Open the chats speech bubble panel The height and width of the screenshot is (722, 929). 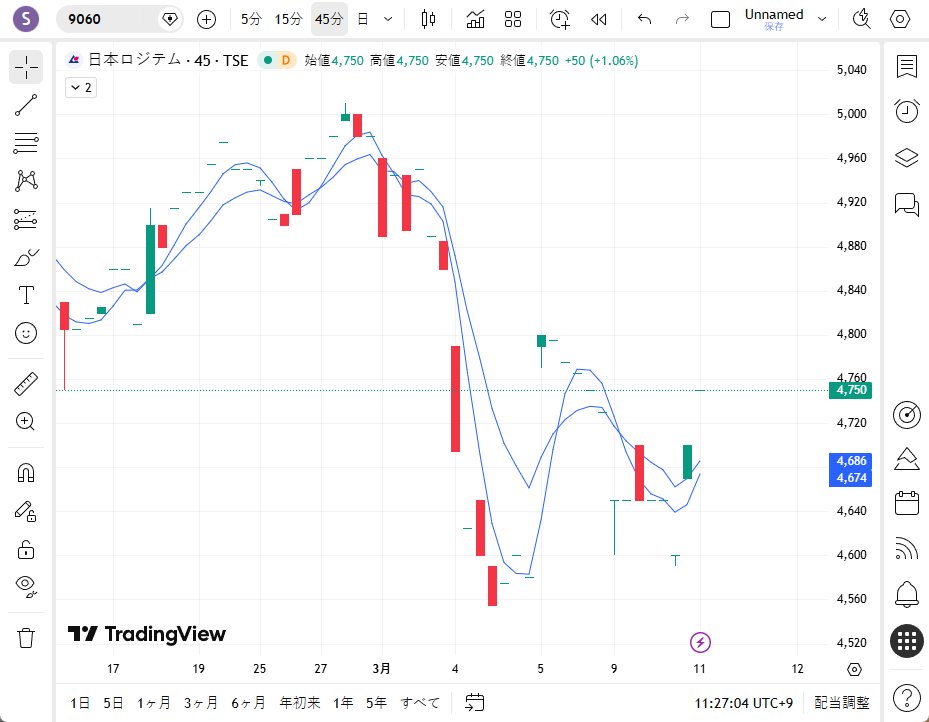coord(907,204)
